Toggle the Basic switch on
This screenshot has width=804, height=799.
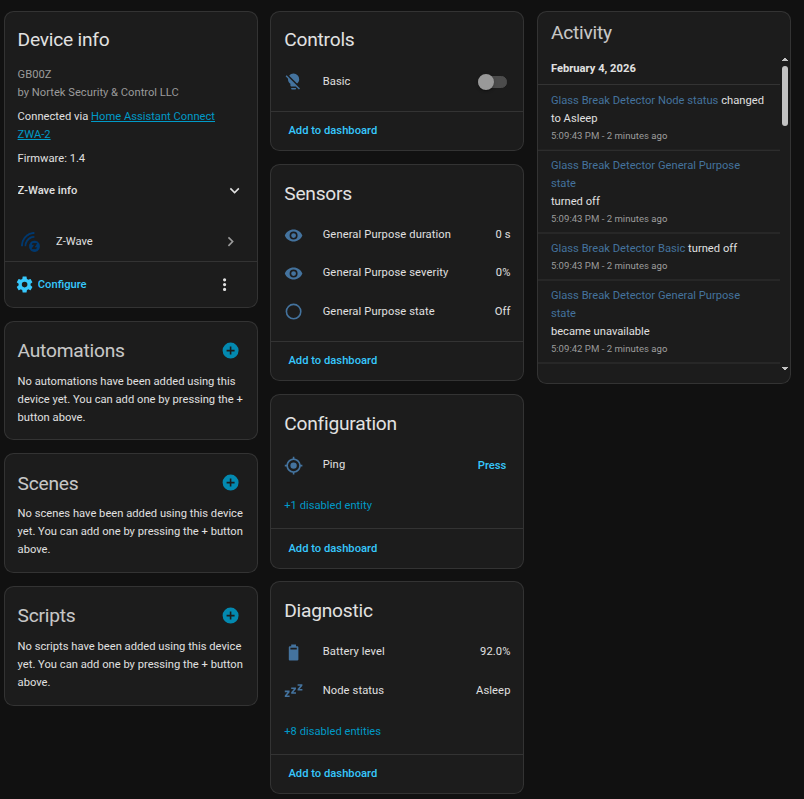(x=492, y=82)
